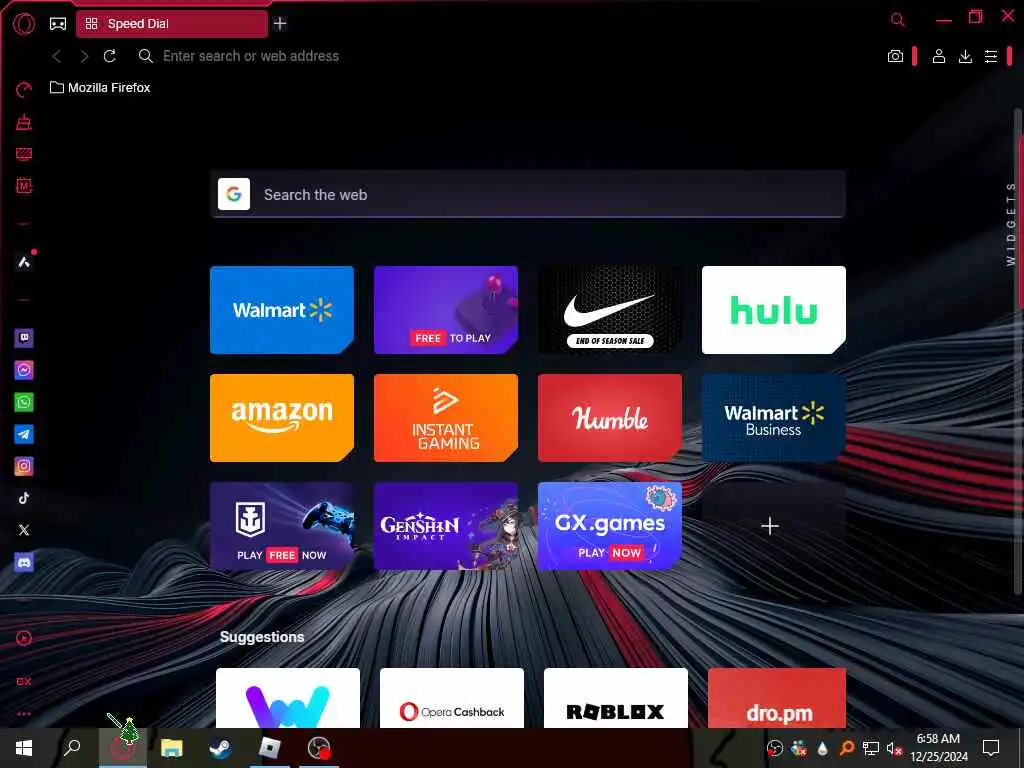Open the Instant Gaming tile

446,418
